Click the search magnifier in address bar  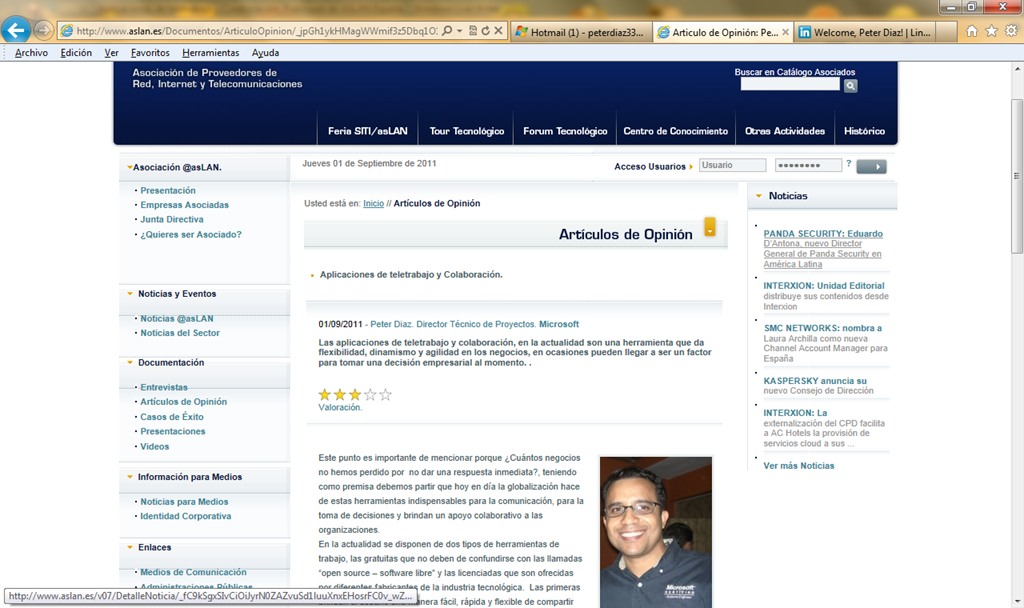point(447,31)
